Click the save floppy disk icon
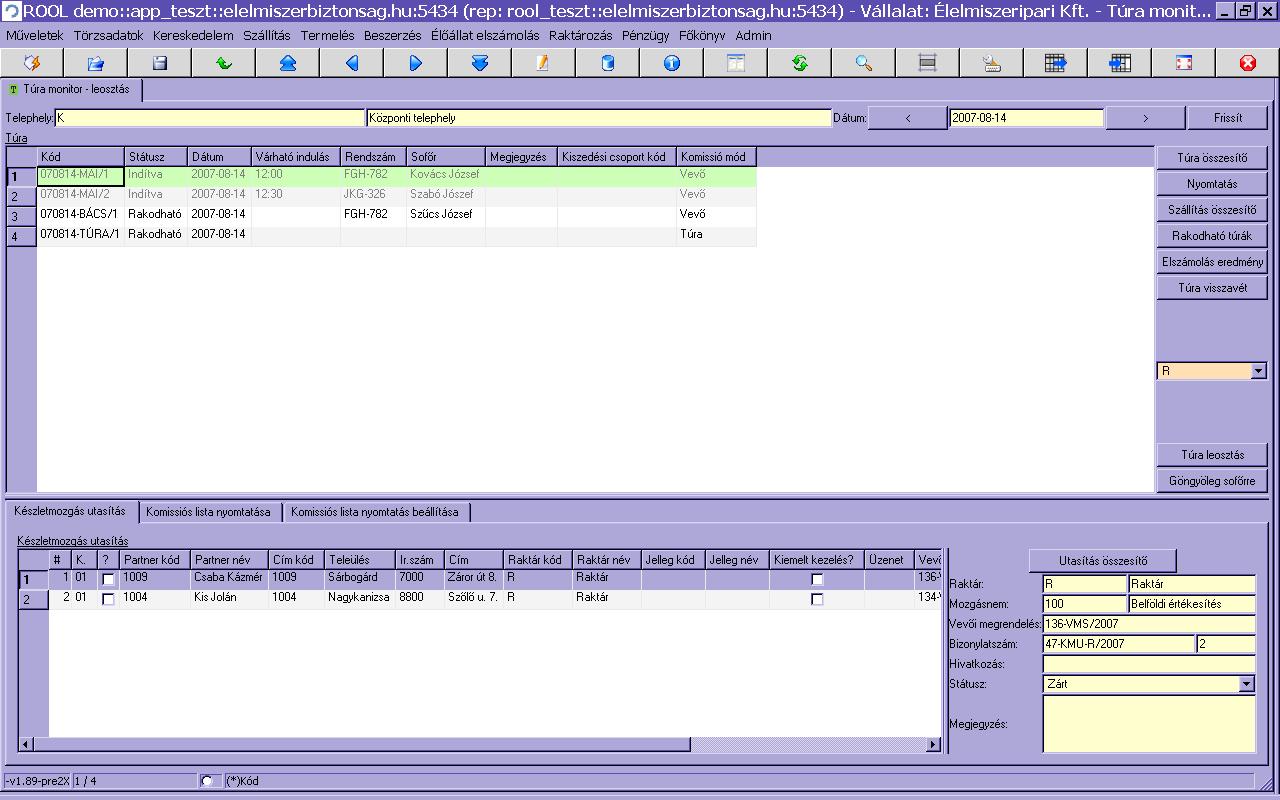The height and width of the screenshot is (800, 1280). pos(160,63)
